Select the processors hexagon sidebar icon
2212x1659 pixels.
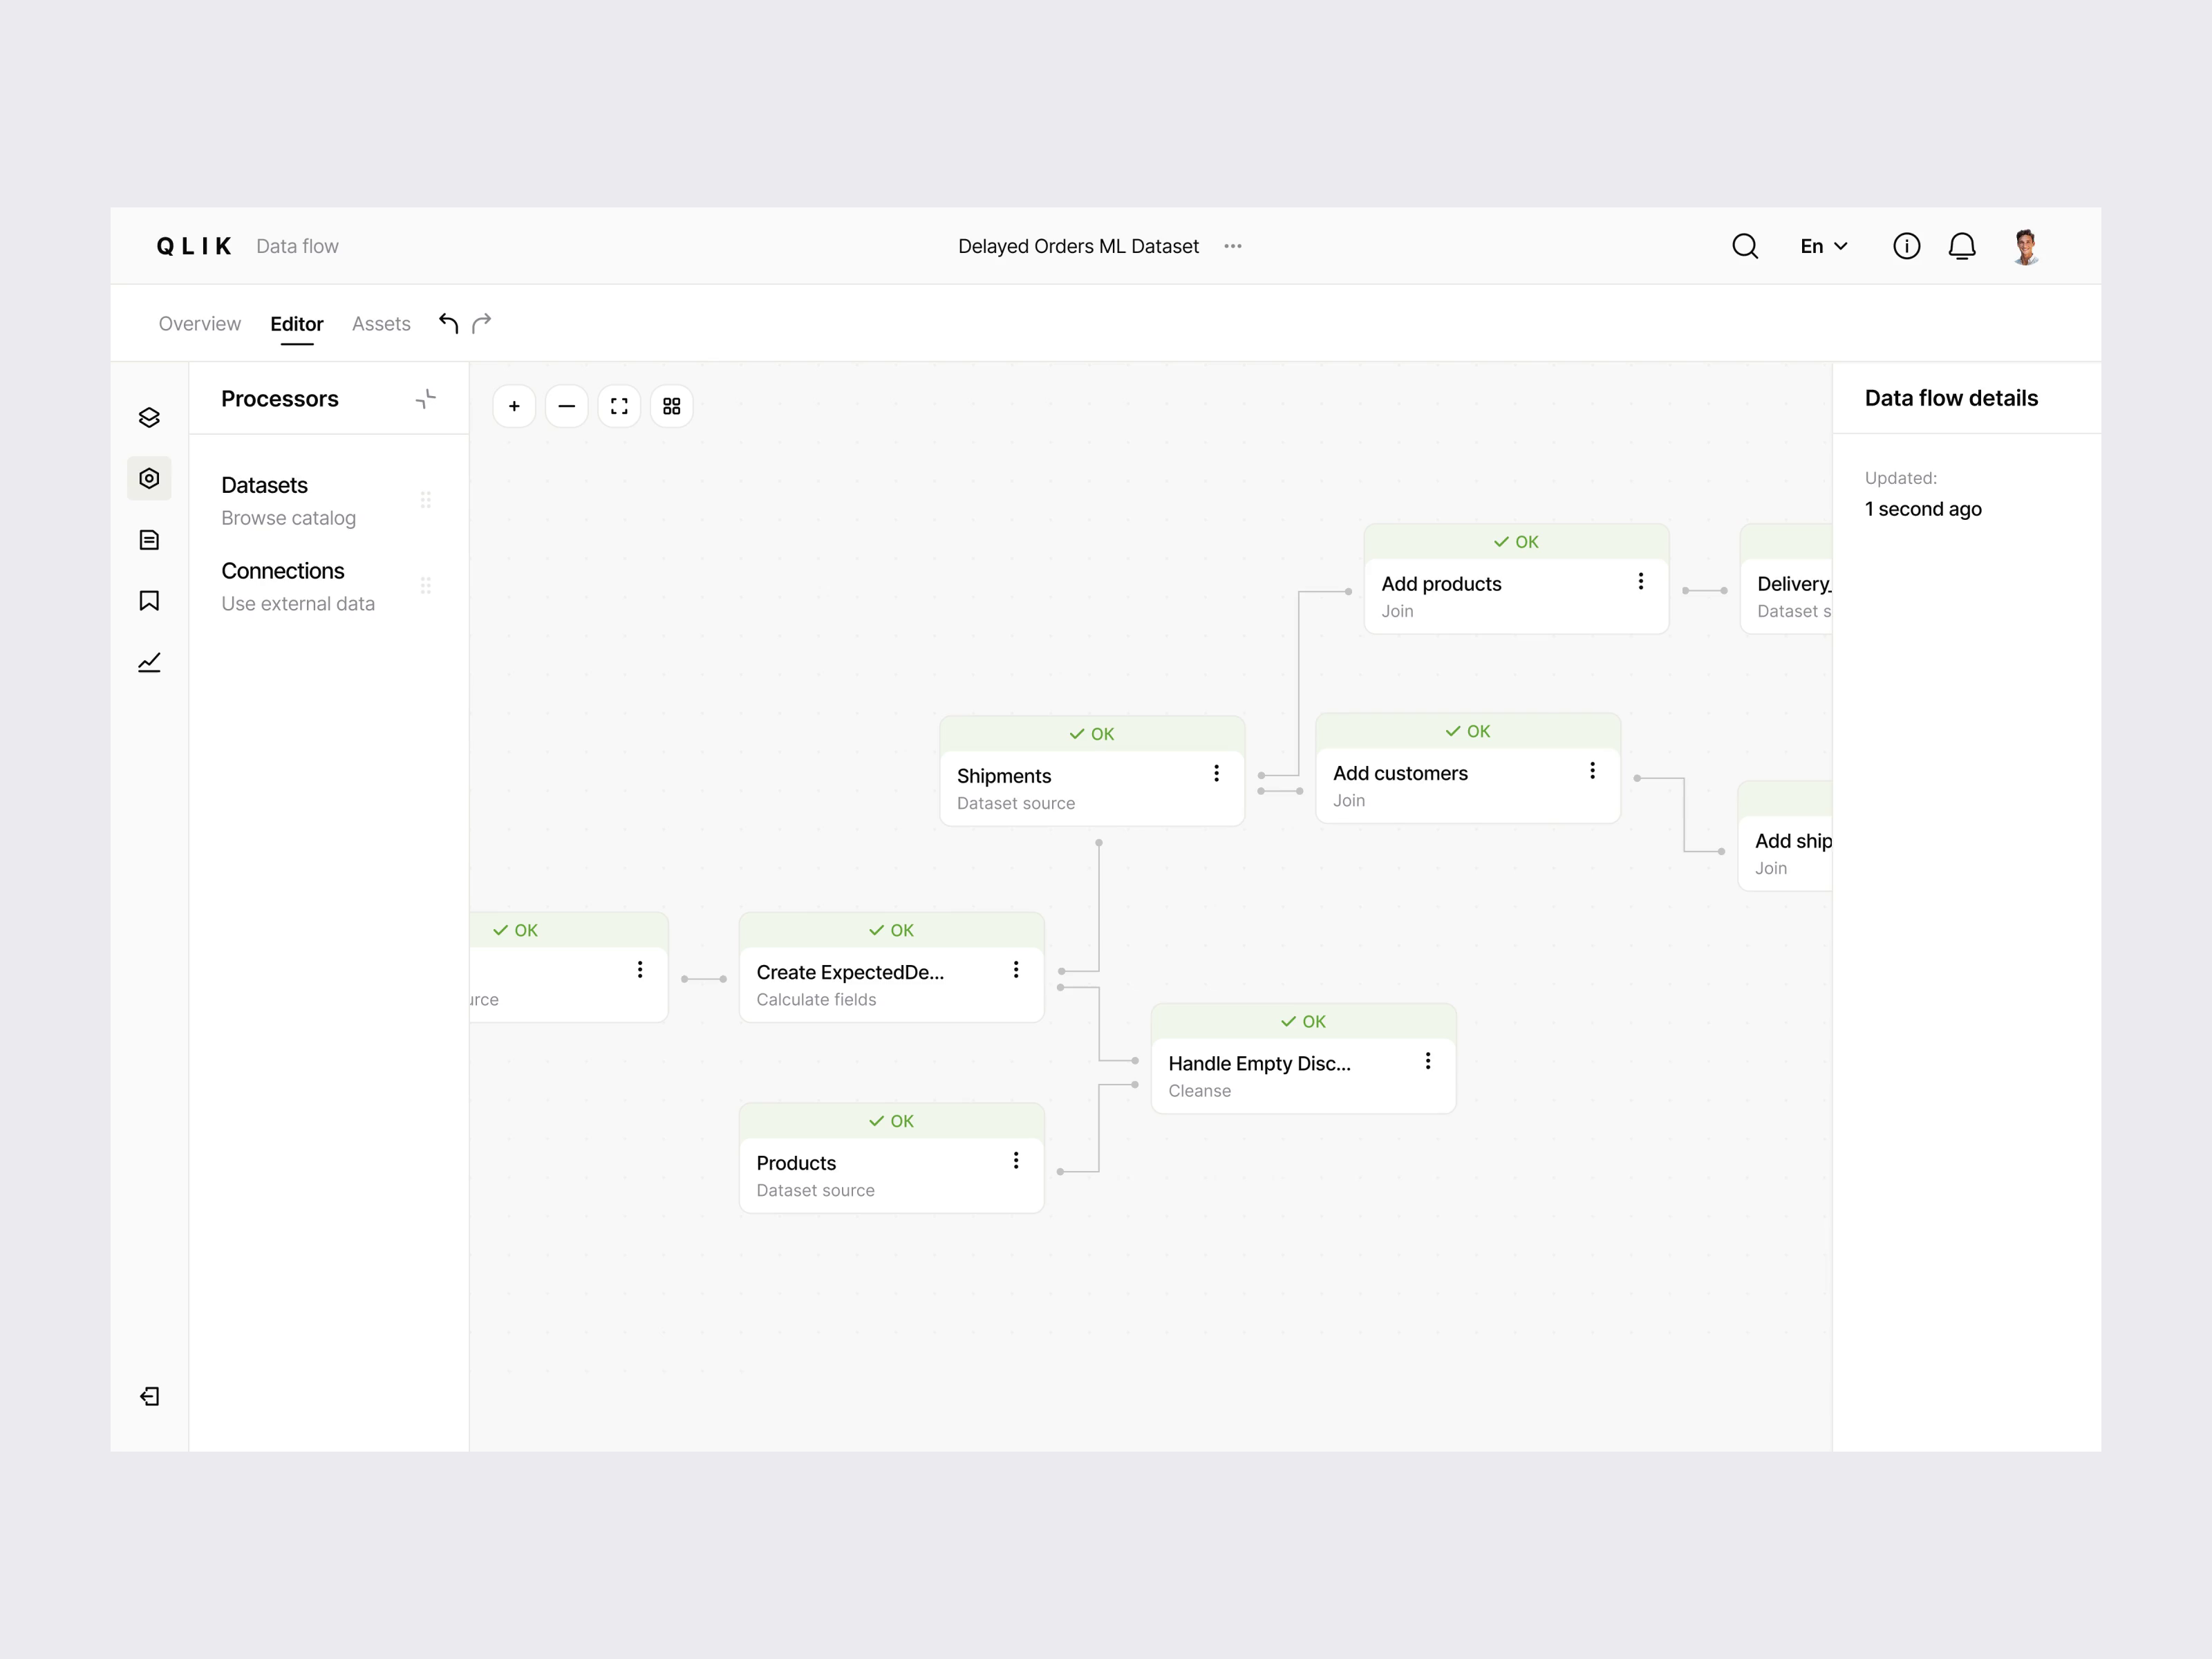click(149, 478)
